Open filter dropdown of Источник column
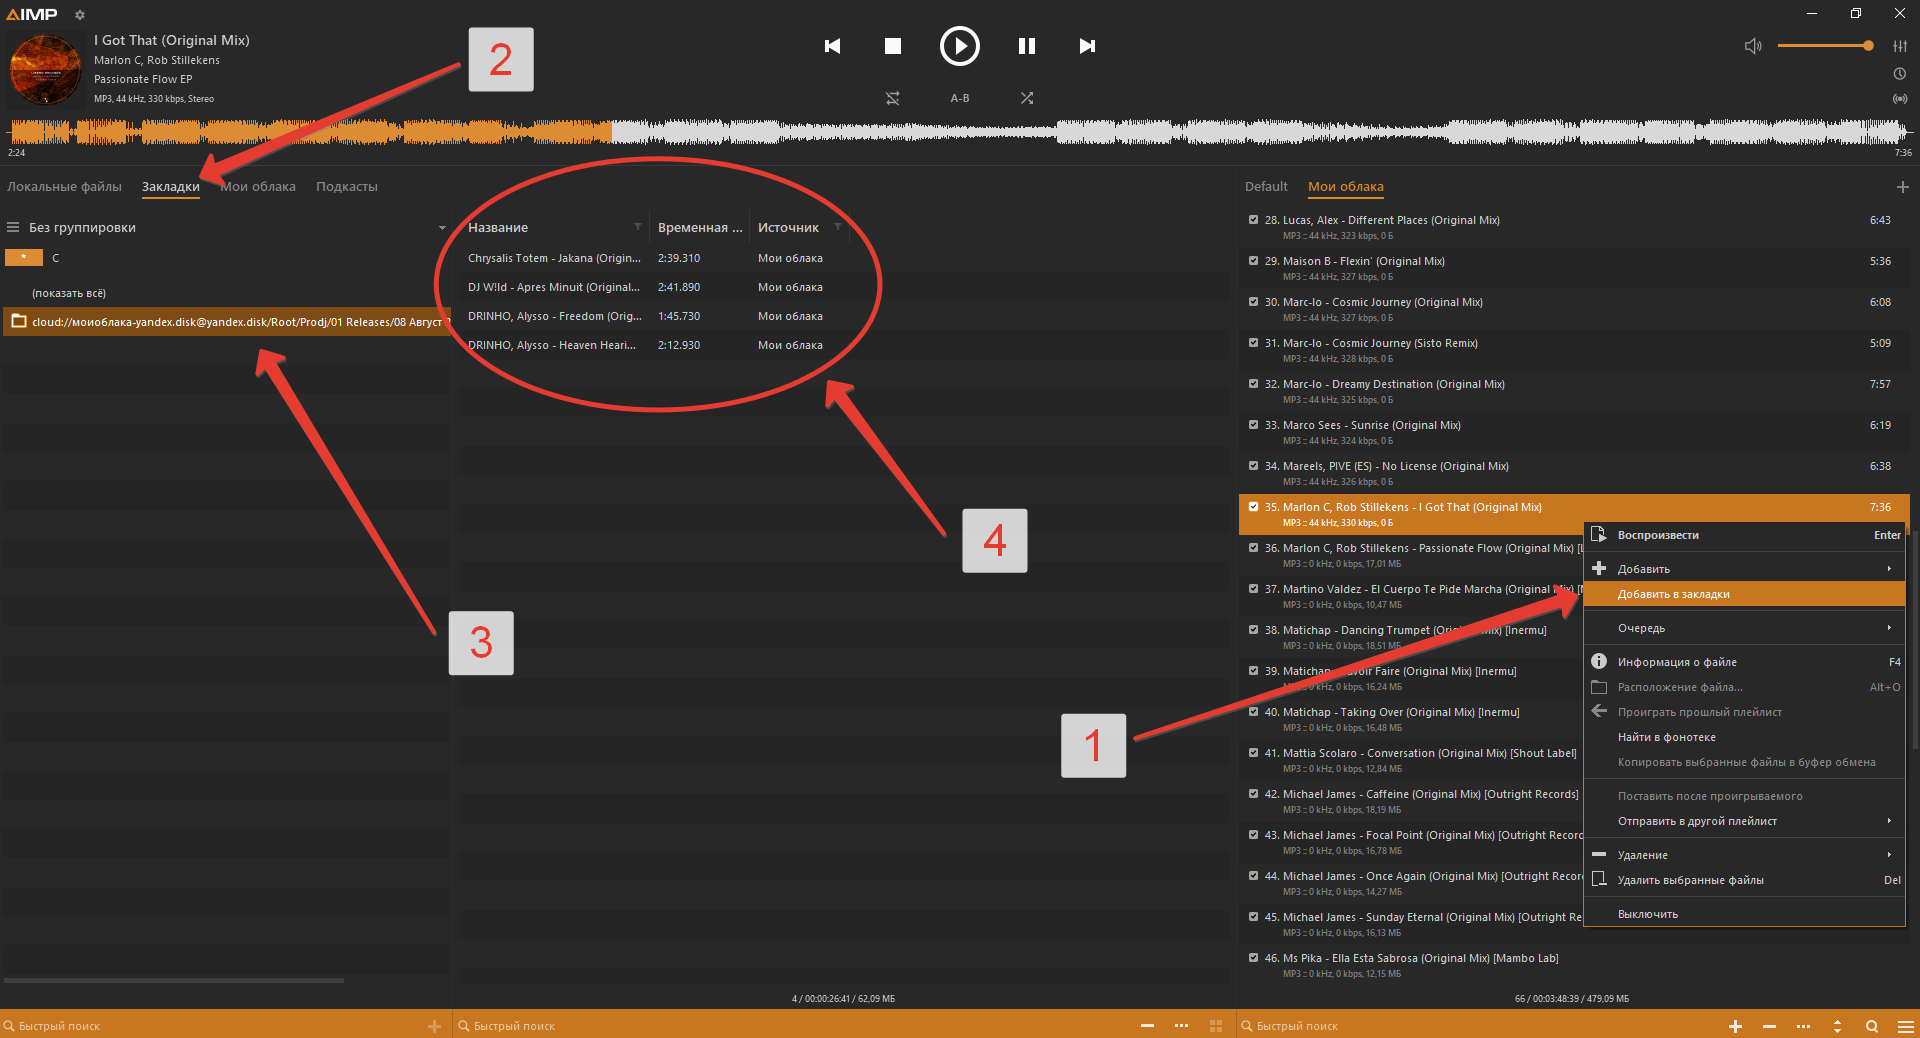This screenshot has height=1038, width=1920. click(x=838, y=227)
